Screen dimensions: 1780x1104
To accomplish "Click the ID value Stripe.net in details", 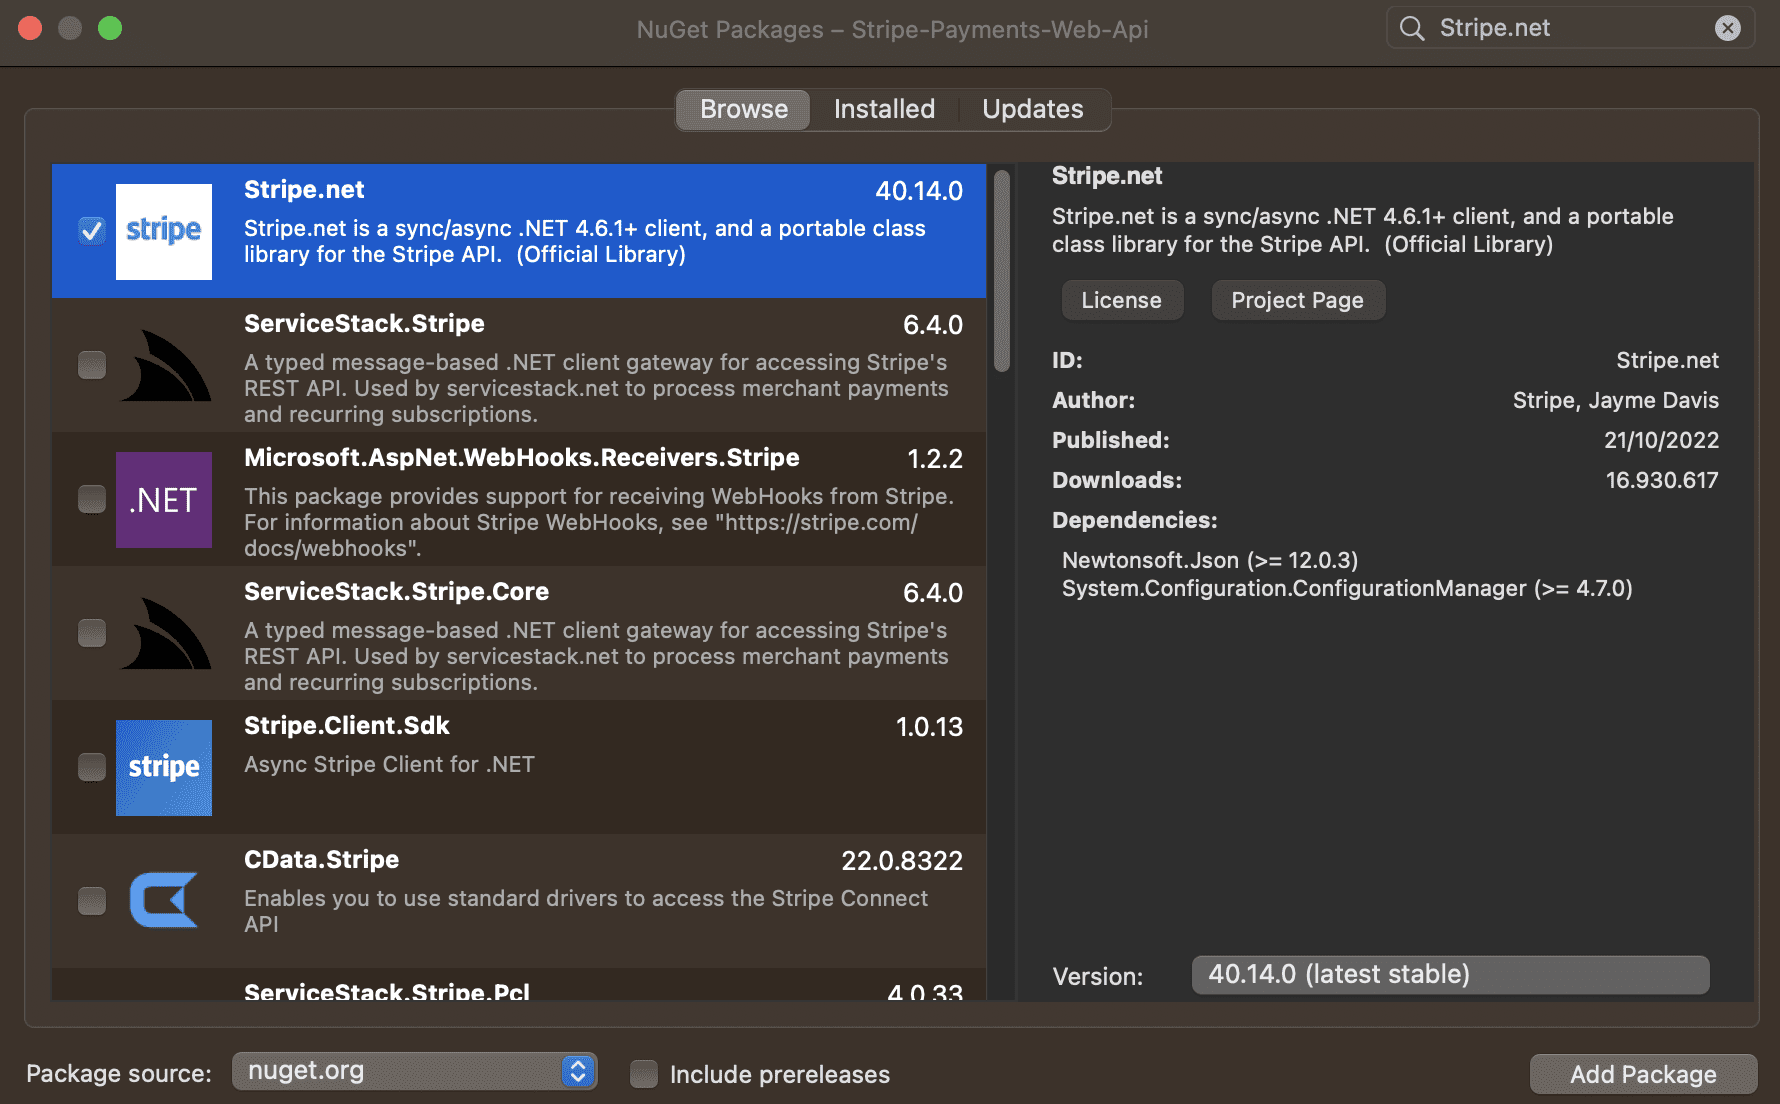I will point(1668,360).
